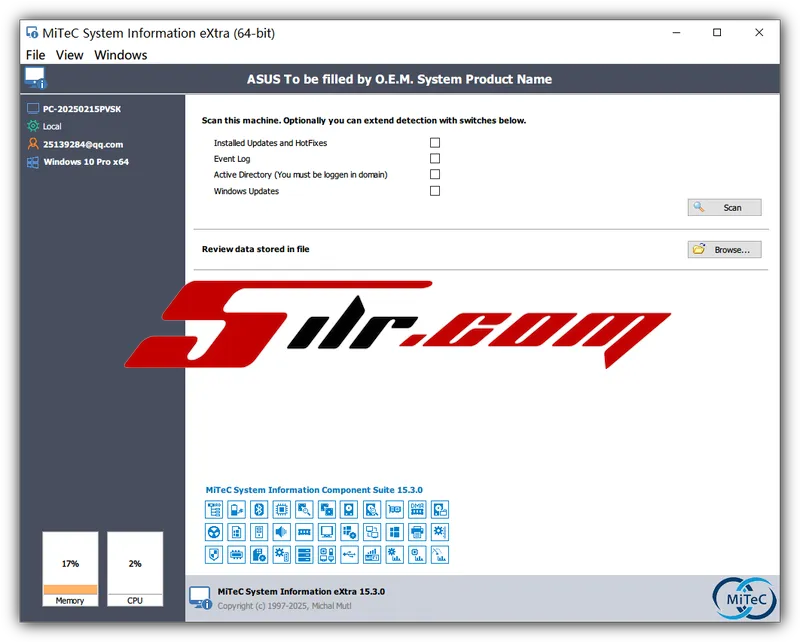Click the synced network computers icon
This screenshot has height=642, width=800.
click(372, 532)
